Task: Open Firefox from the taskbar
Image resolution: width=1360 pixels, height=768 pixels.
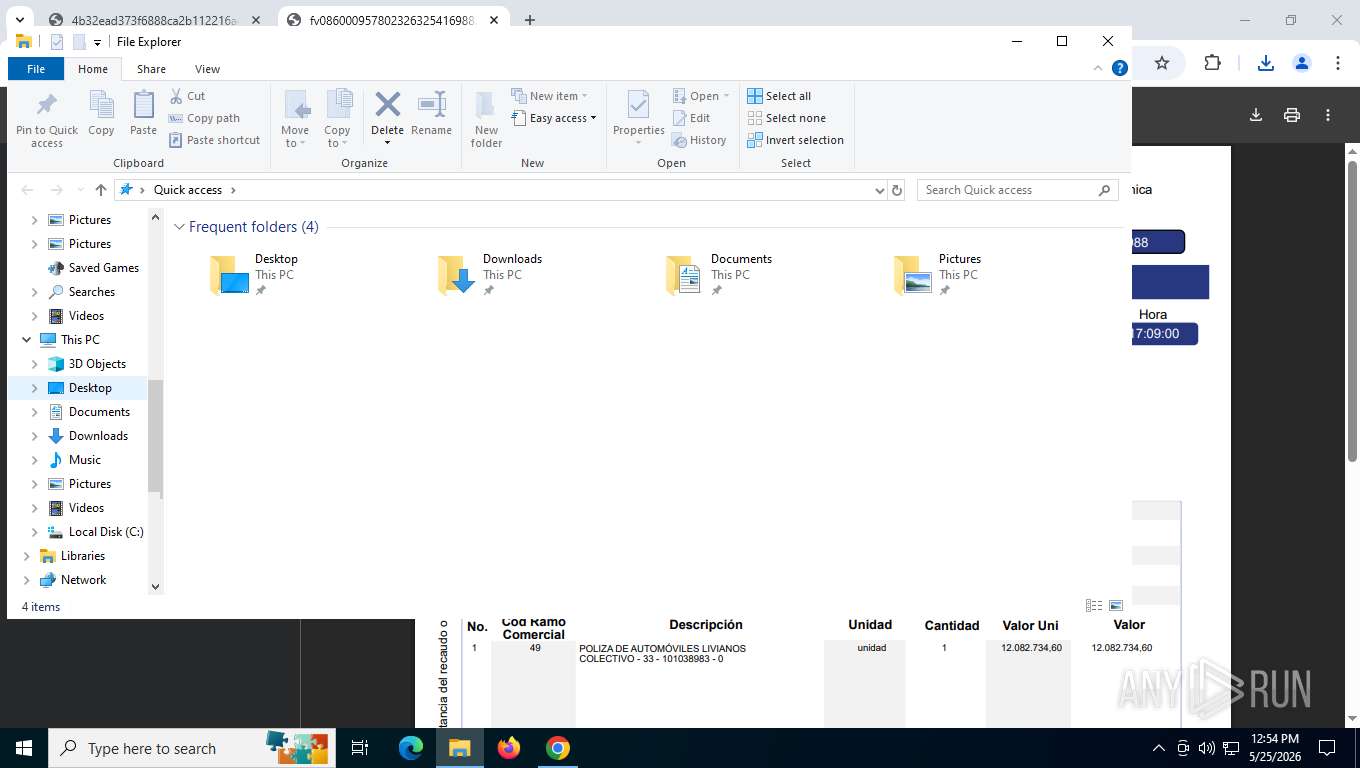Action: click(x=509, y=748)
